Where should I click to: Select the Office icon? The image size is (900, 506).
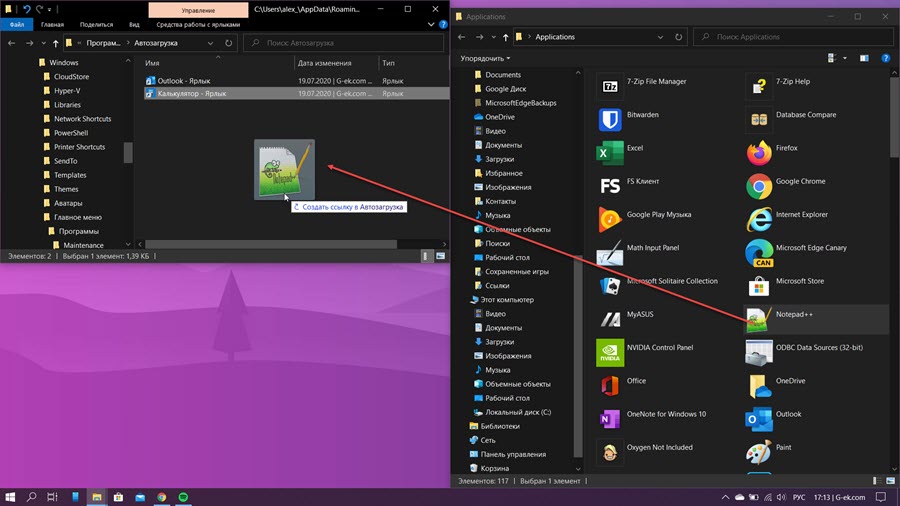coord(610,386)
